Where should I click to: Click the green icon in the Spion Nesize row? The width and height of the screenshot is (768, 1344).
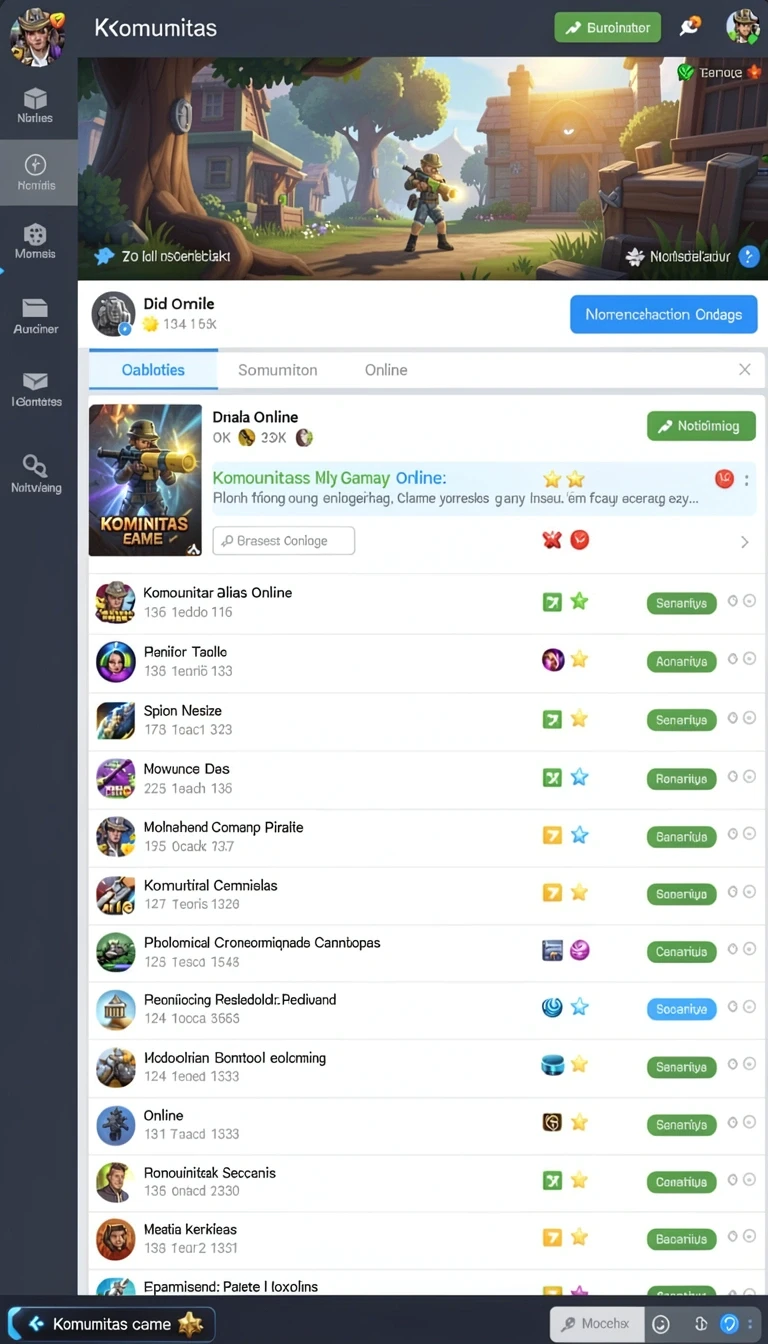click(552, 718)
